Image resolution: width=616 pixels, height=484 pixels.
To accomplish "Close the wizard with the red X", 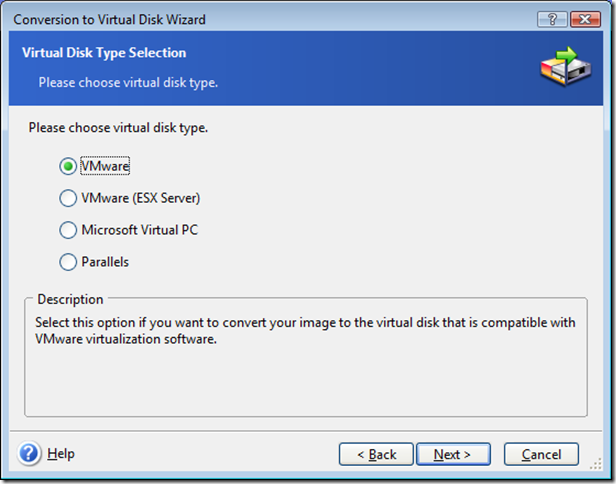I will (x=585, y=19).
